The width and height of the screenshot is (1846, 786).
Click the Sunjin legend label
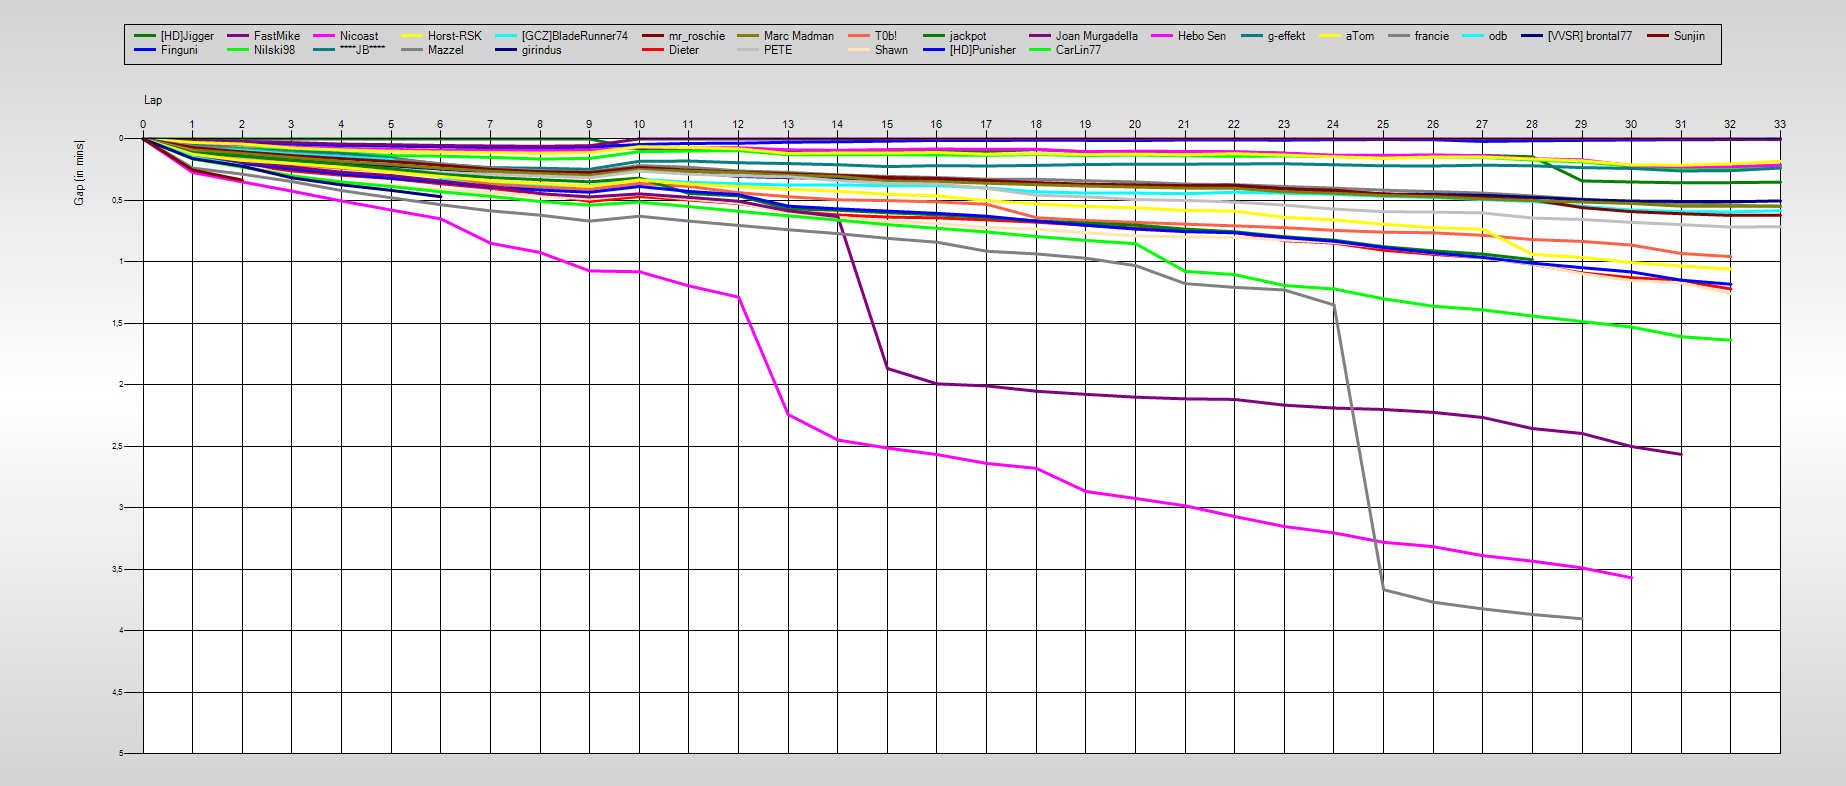[x=1689, y=36]
